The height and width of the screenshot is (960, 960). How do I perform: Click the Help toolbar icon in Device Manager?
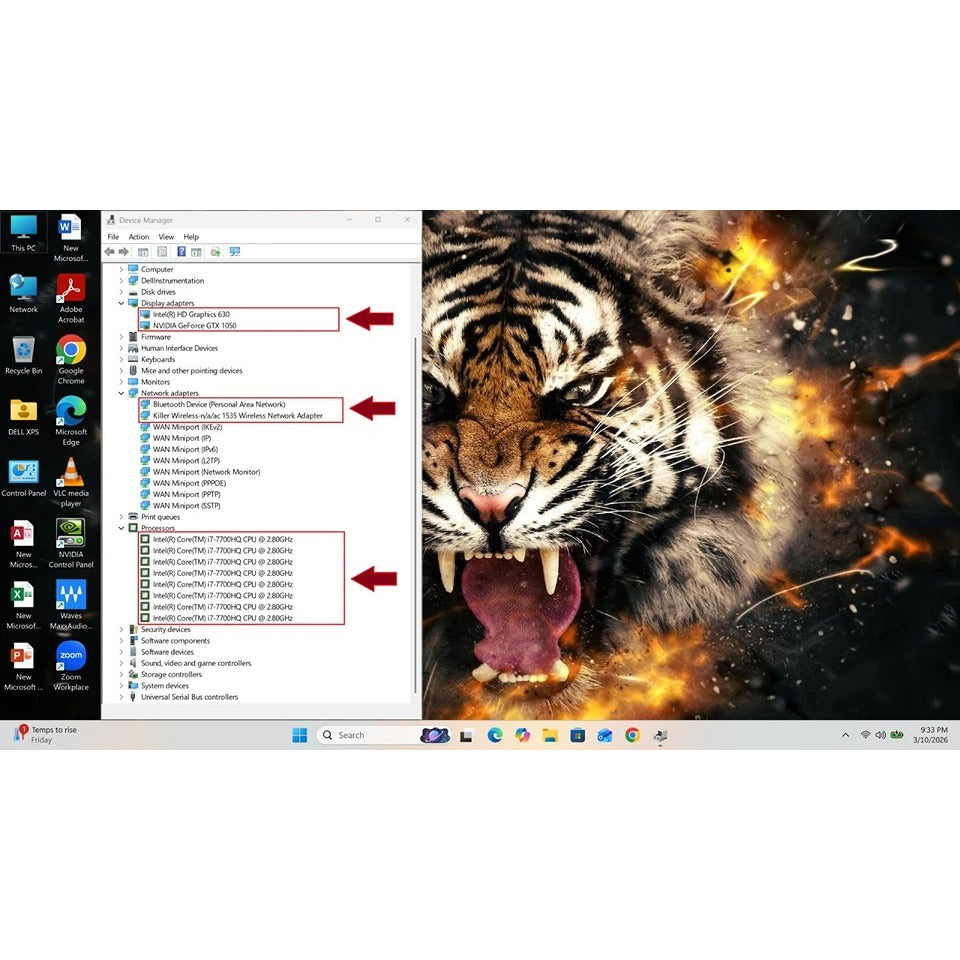coord(181,252)
